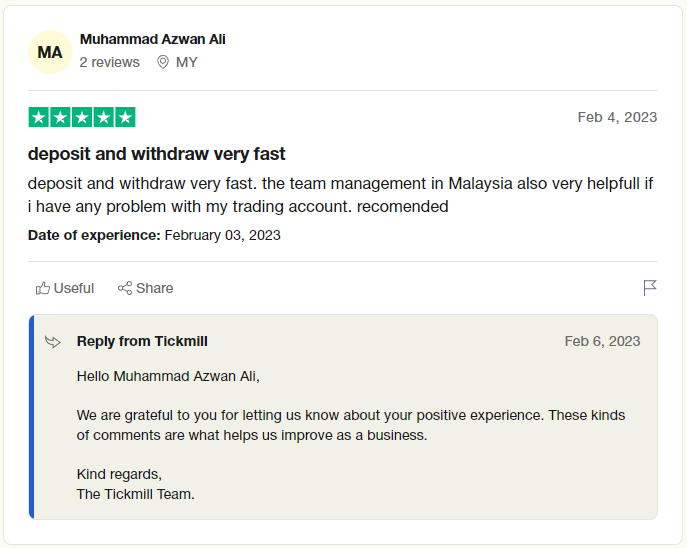The image size is (687, 548).
Task: Click the reply arrow icon
Action: [53, 342]
